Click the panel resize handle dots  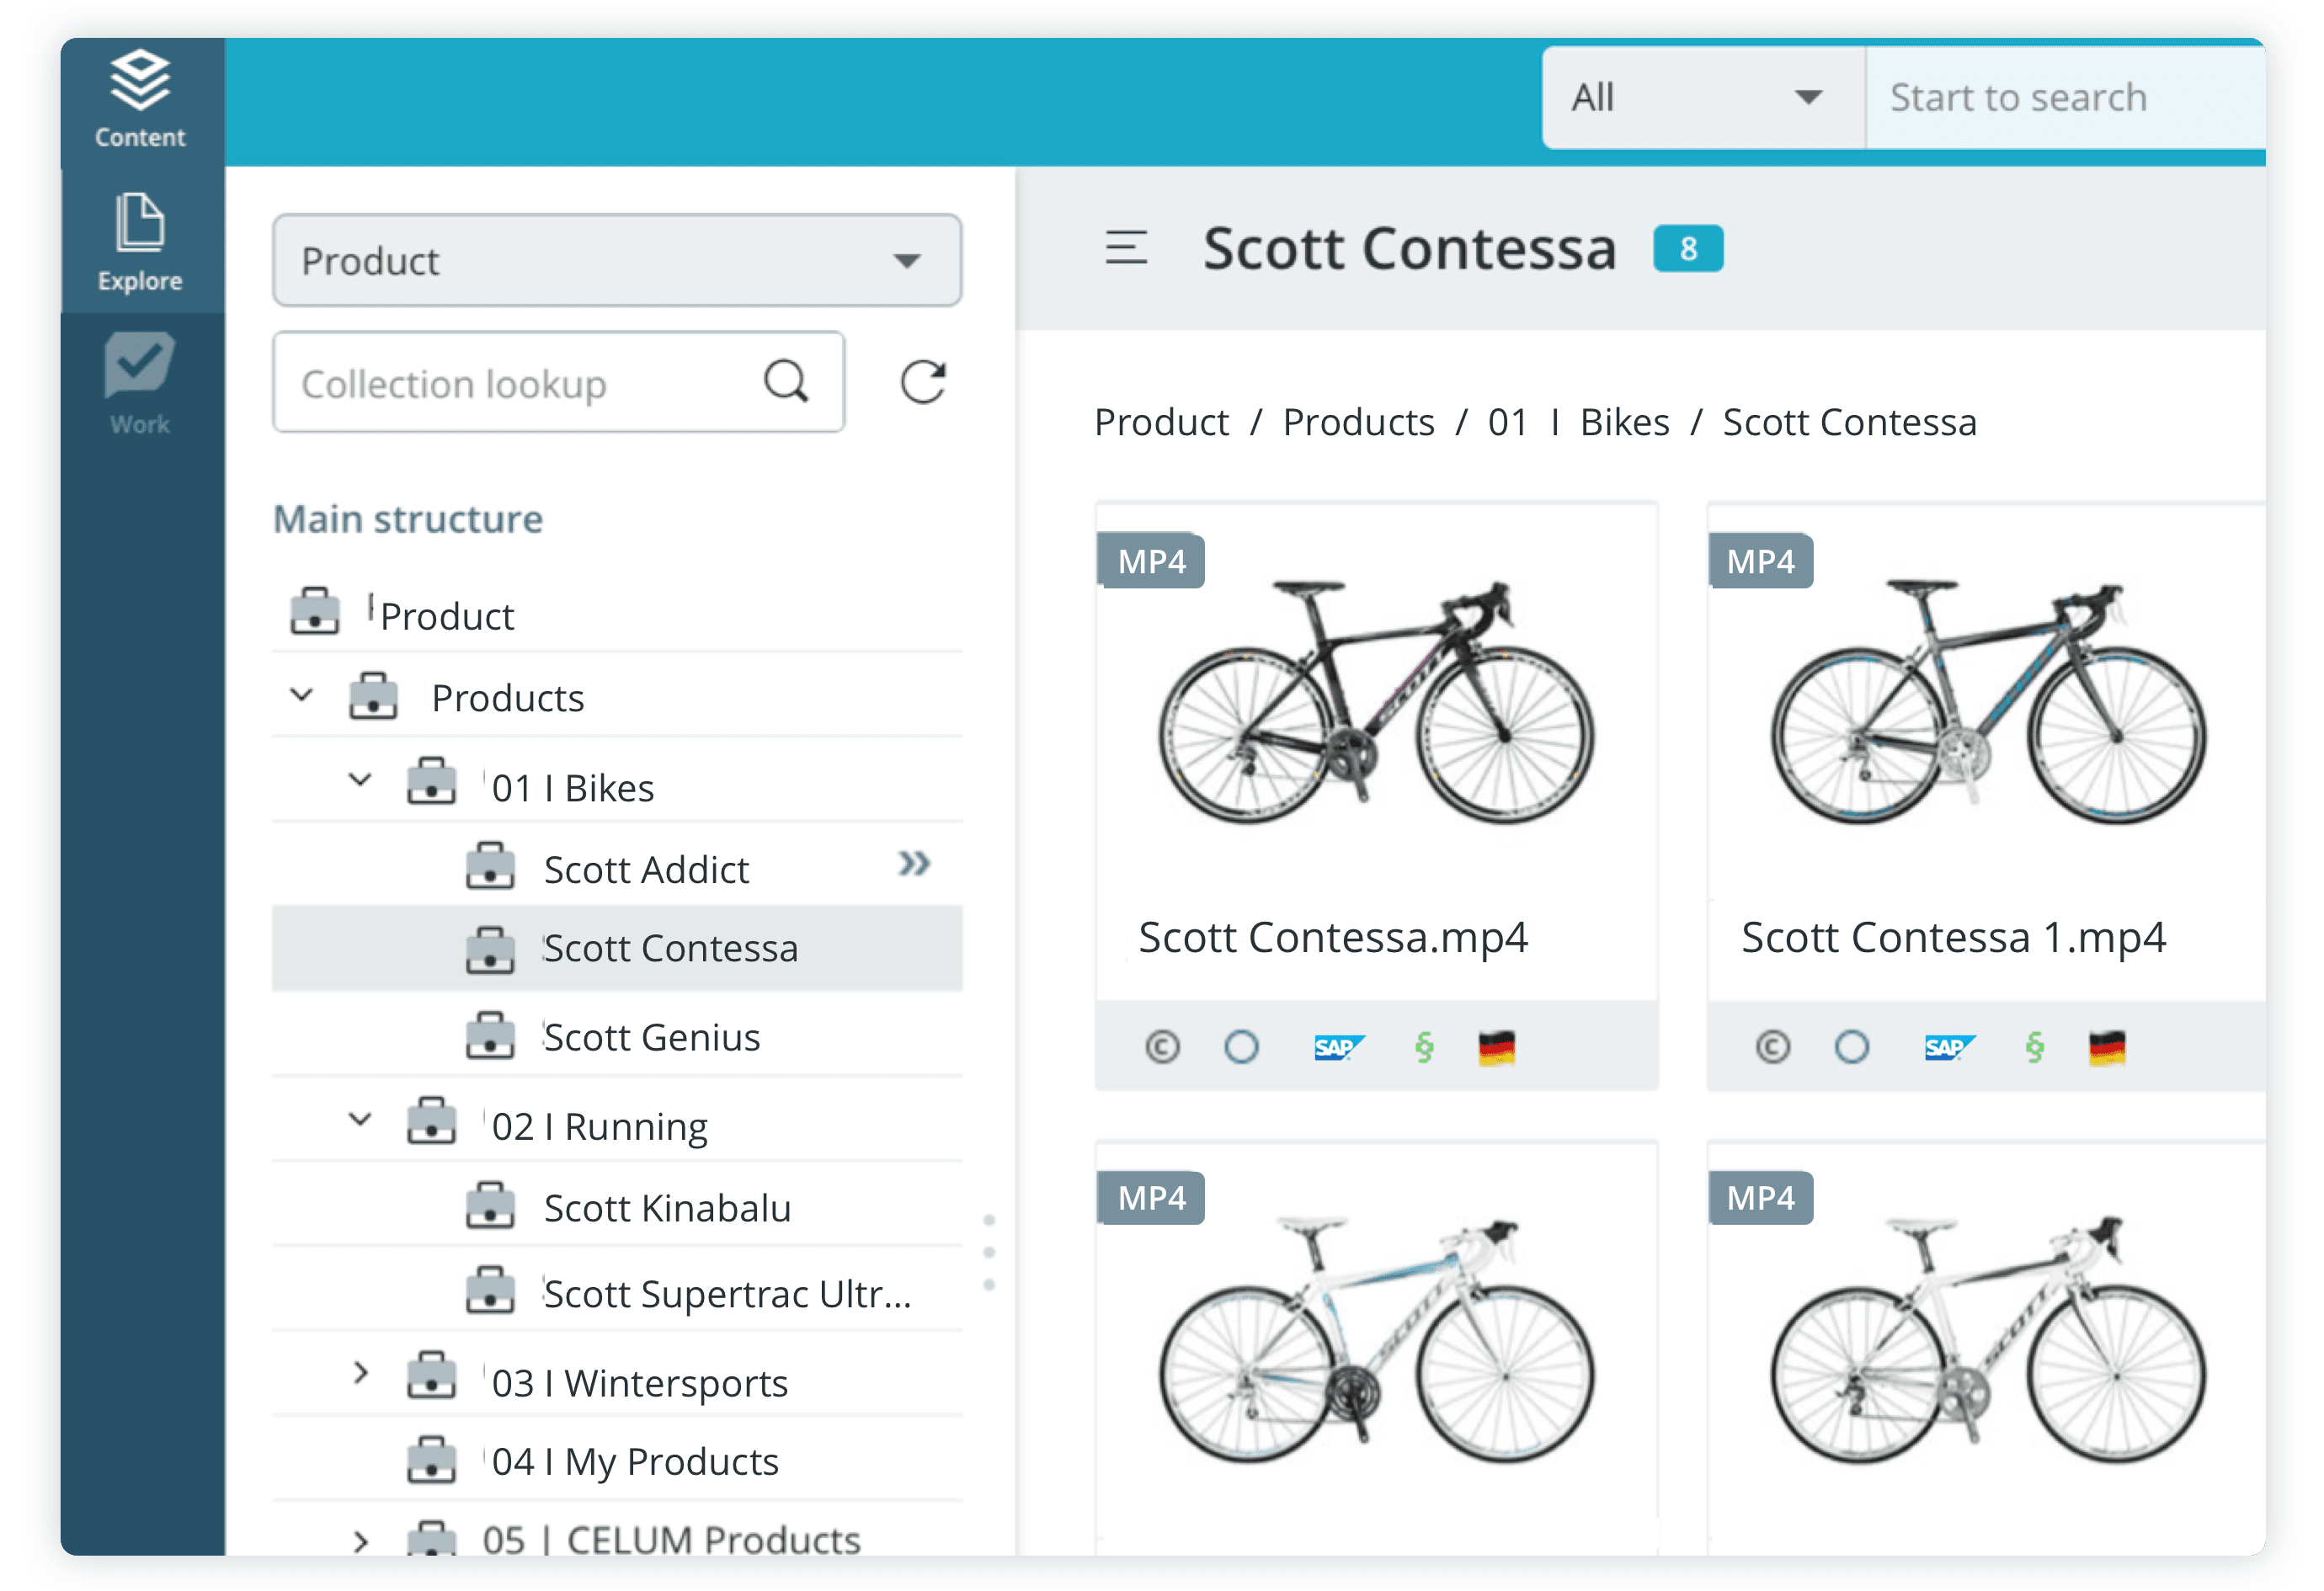tap(989, 1252)
